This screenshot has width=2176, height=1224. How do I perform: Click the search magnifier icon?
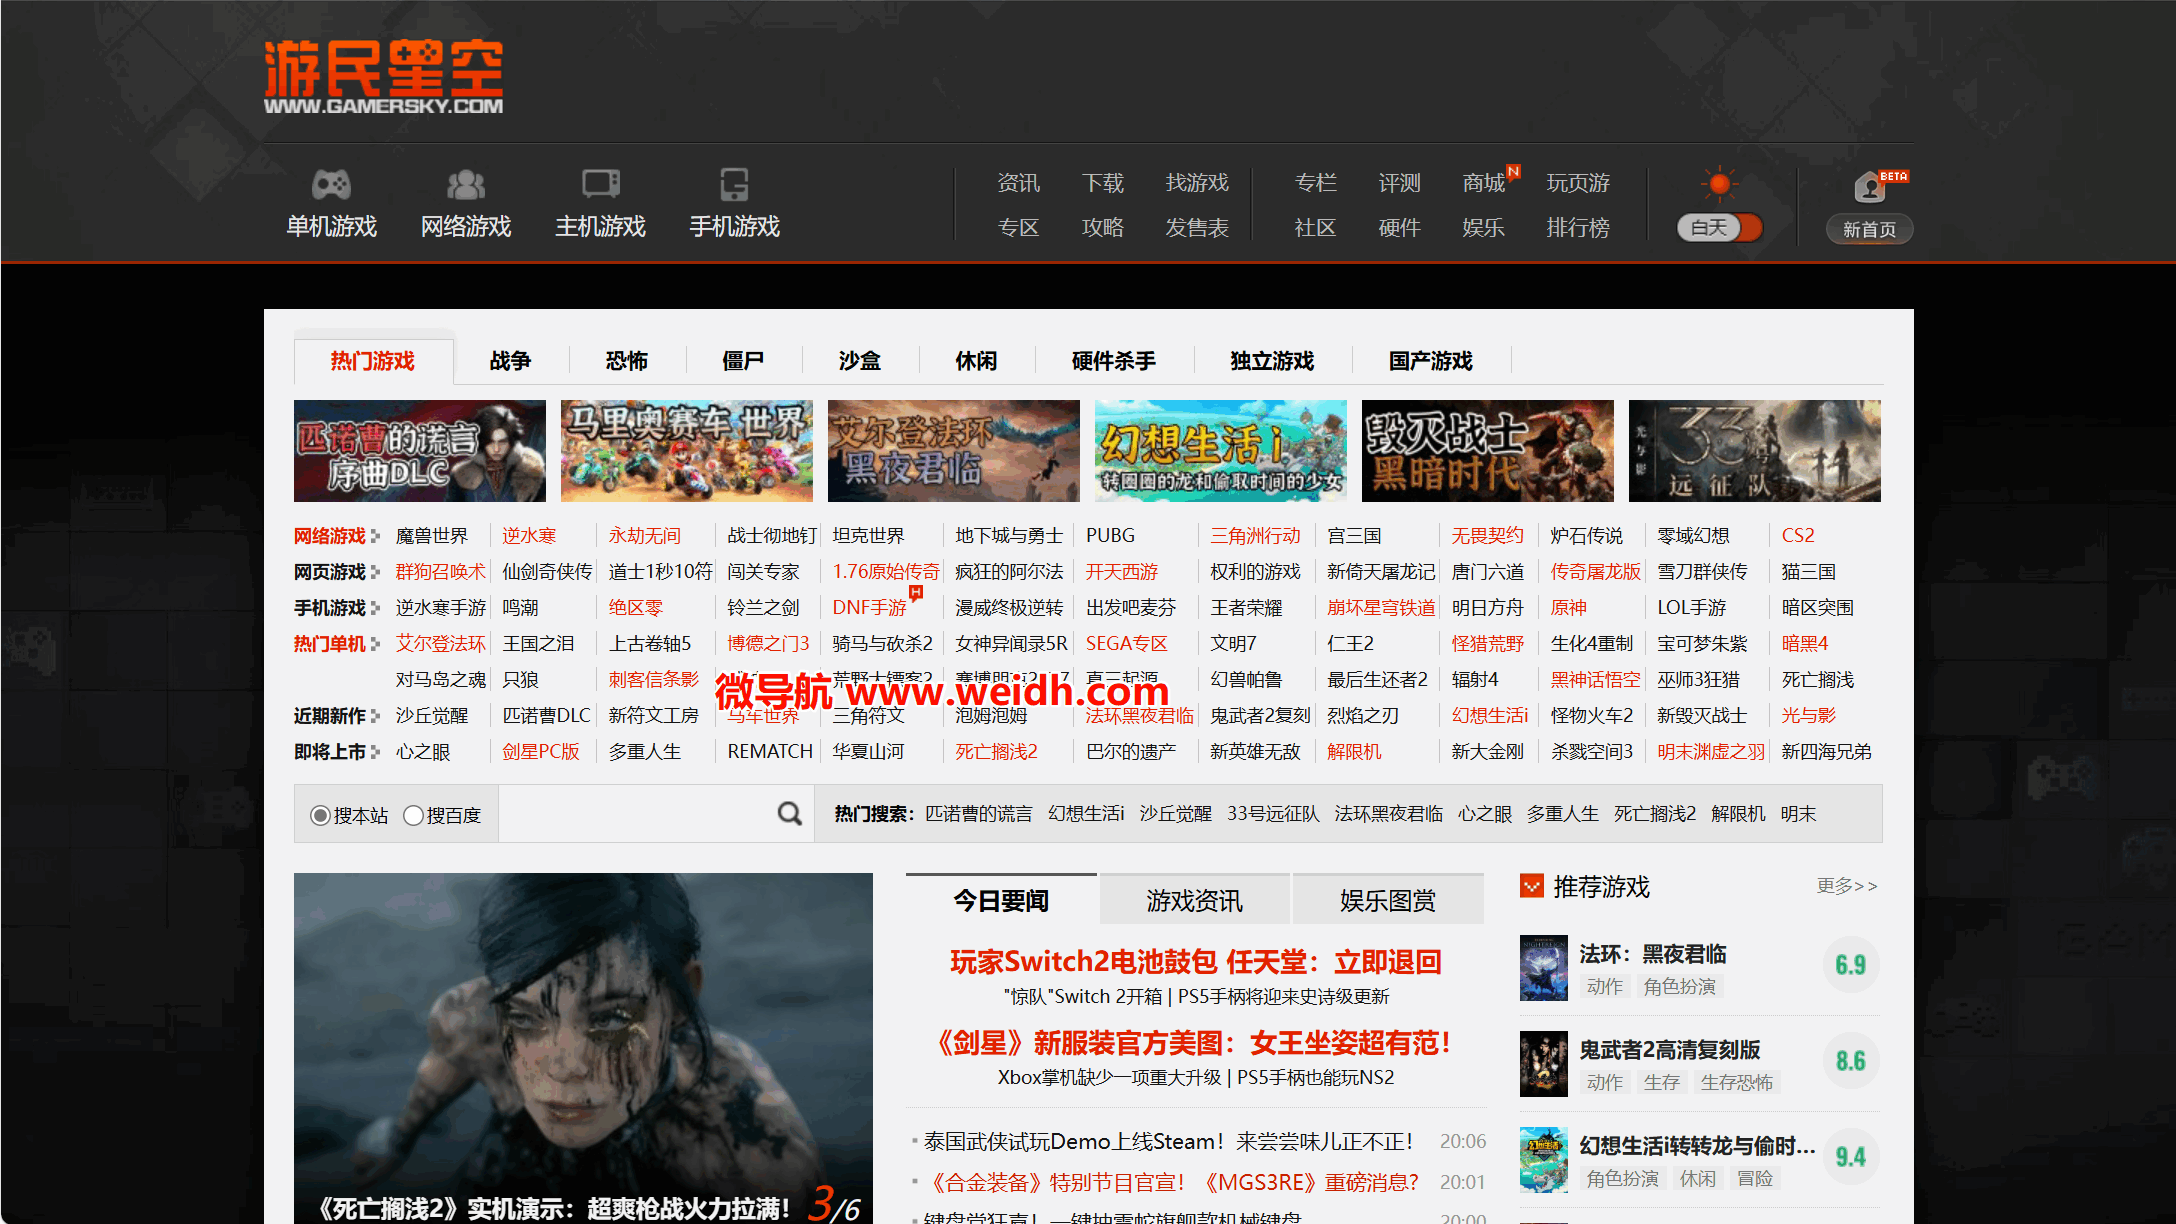pyautogui.click(x=789, y=814)
